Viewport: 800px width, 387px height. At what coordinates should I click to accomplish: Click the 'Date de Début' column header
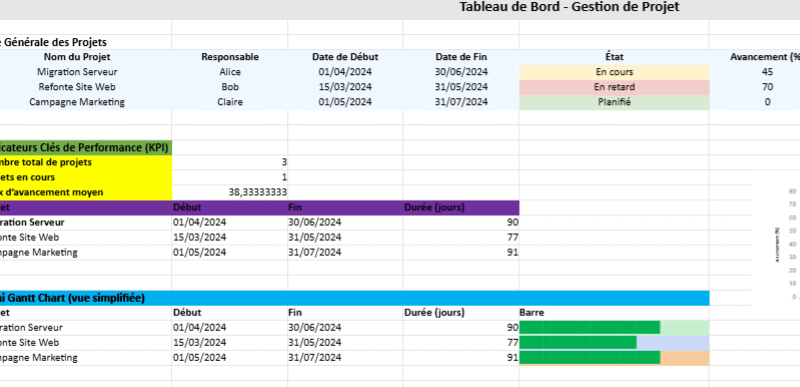tap(345, 57)
